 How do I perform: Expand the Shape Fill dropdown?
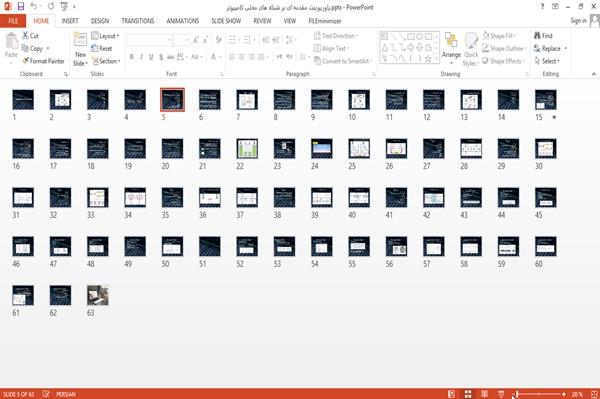[x=499, y=36]
